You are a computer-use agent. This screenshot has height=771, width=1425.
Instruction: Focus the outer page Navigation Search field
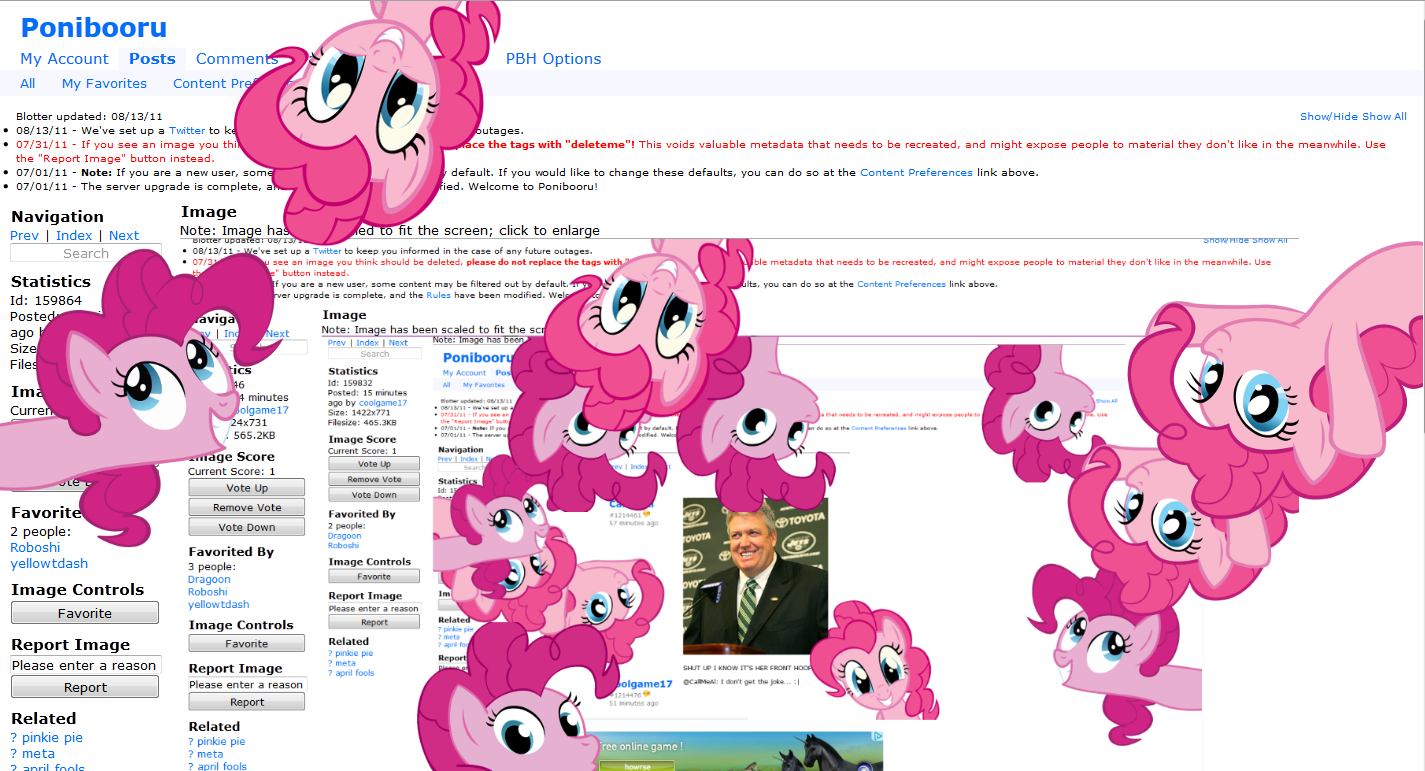85,254
